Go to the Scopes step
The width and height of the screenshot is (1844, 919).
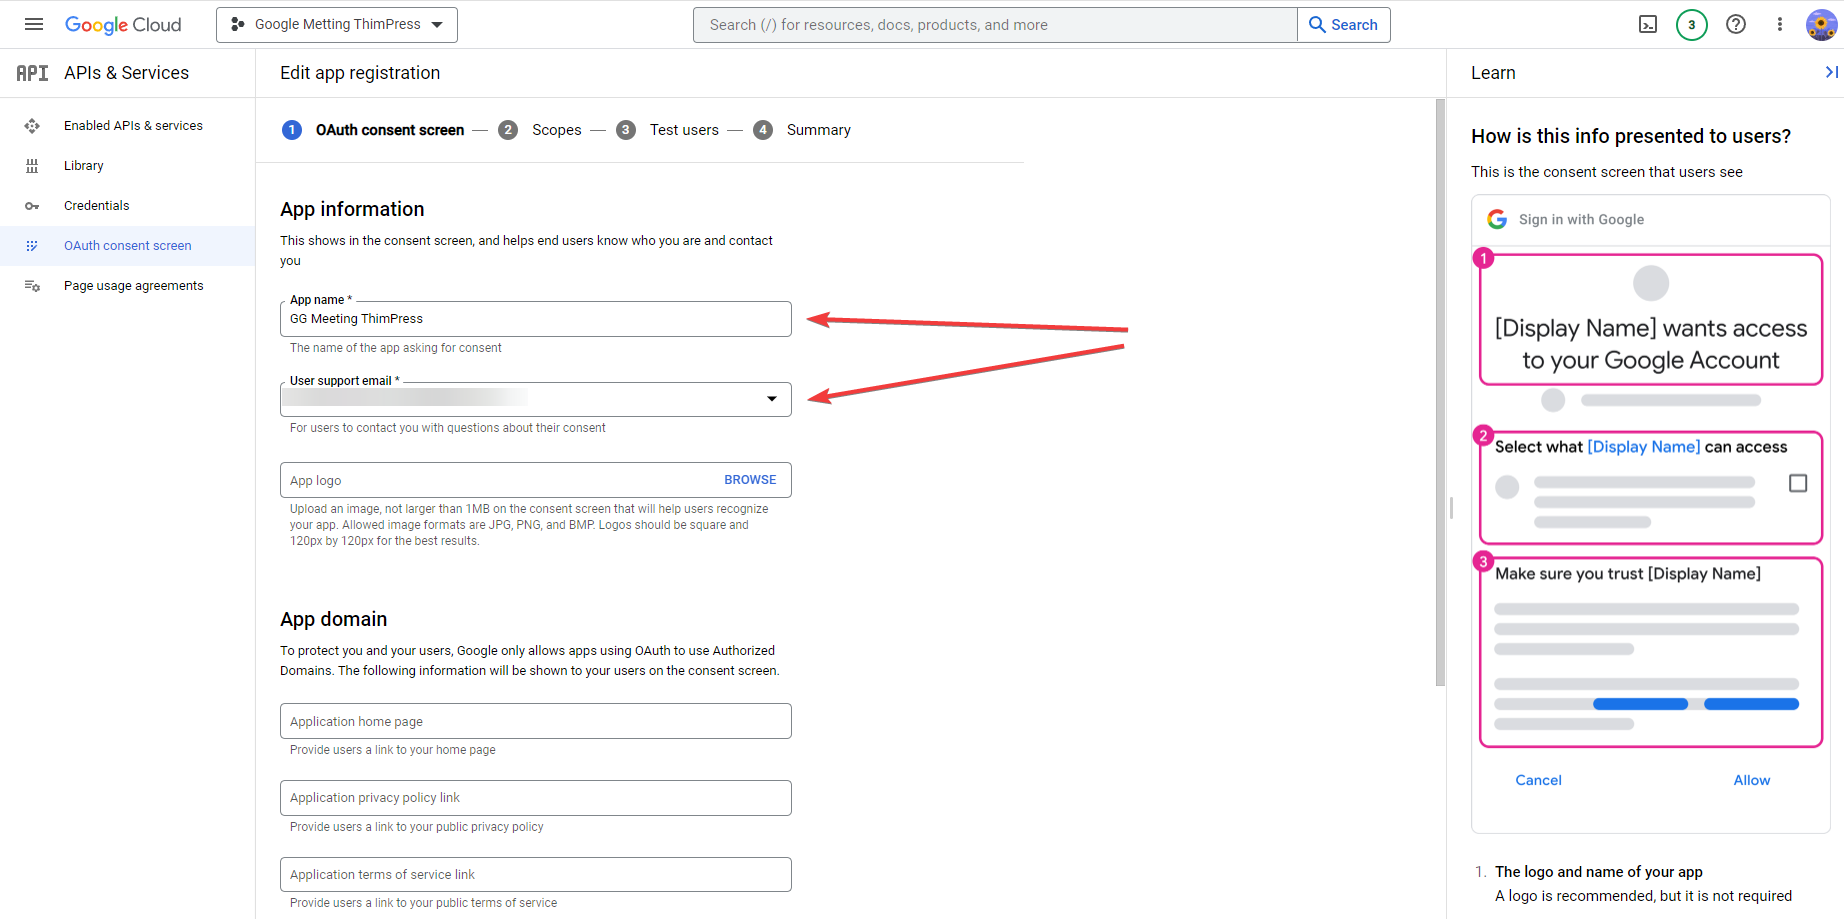tap(556, 130)
